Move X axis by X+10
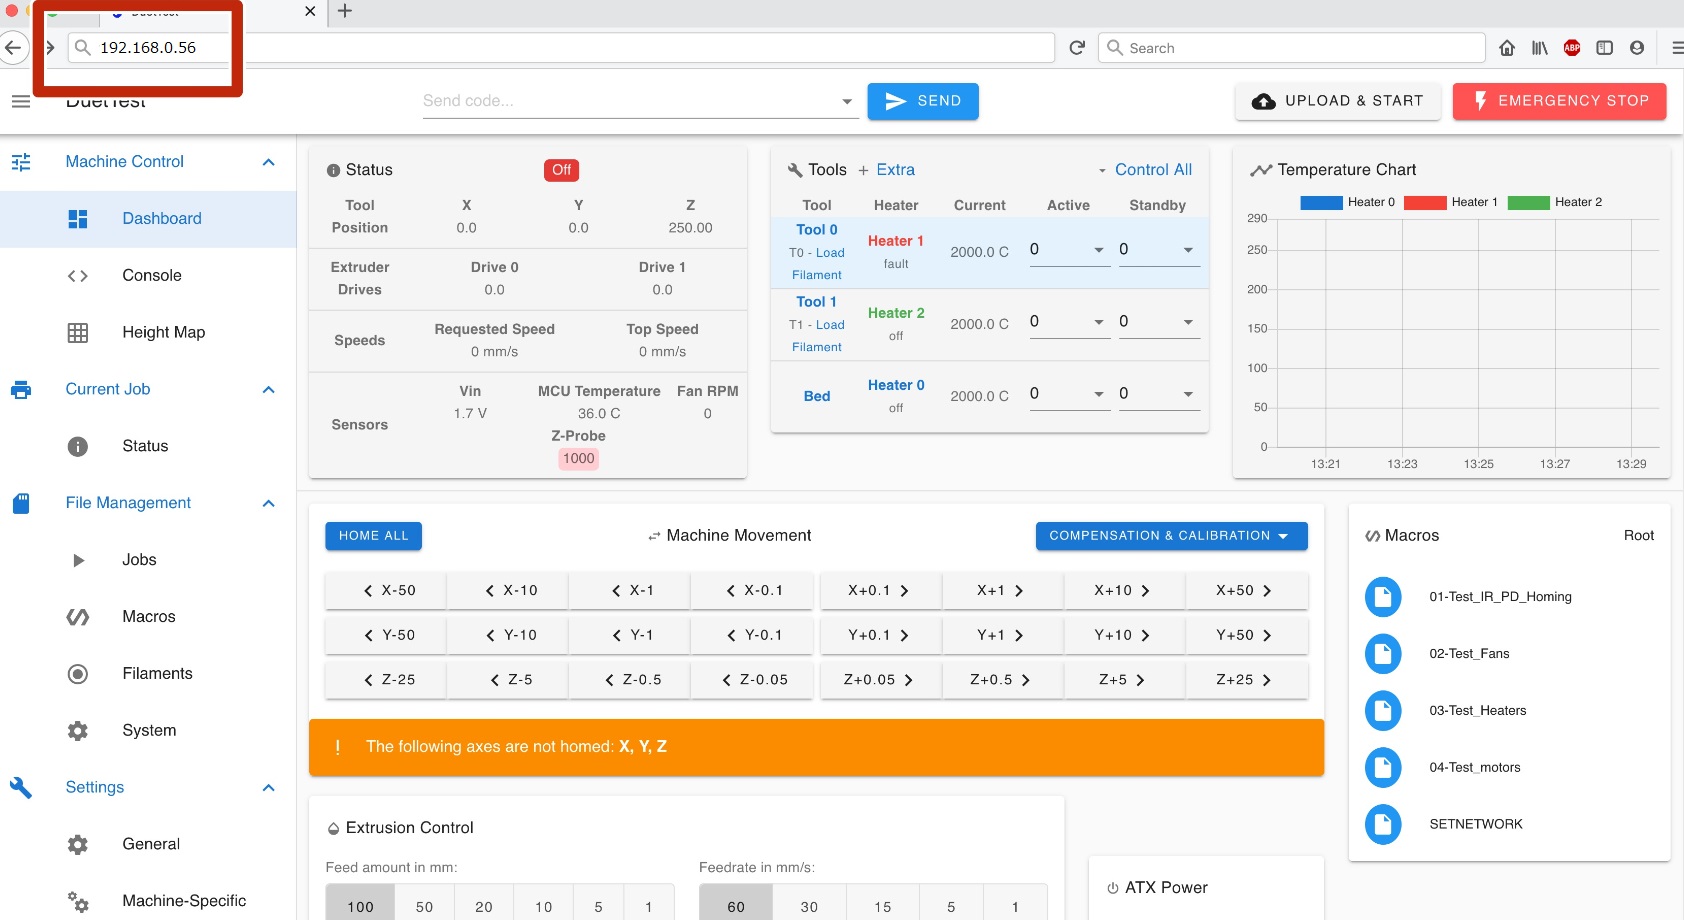1684x920 pixels. click(1125, 591)
